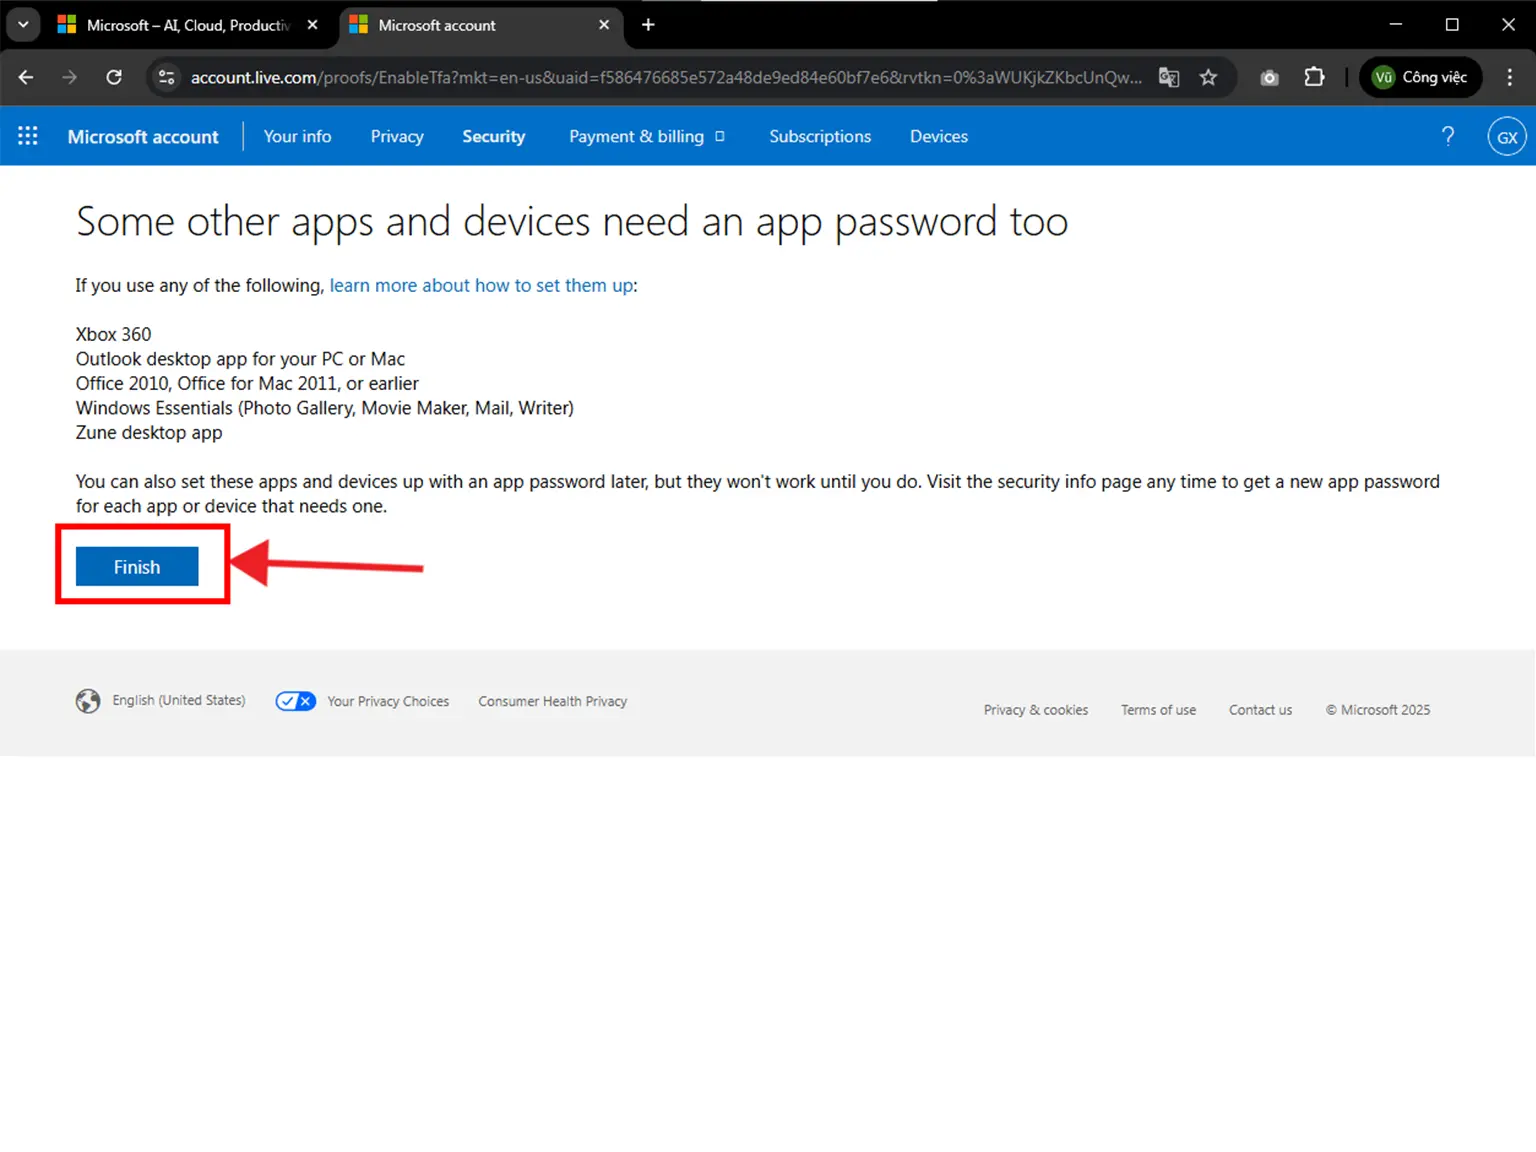The image size is (1536, 1152).
Task: Reload the current page
Action: click(114, 77)
